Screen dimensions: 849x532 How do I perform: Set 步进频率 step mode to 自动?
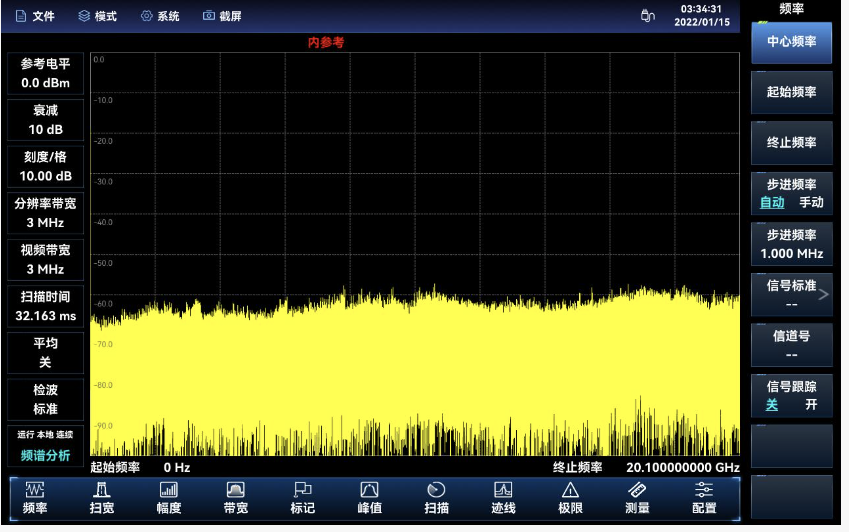[x=772, y=202]
